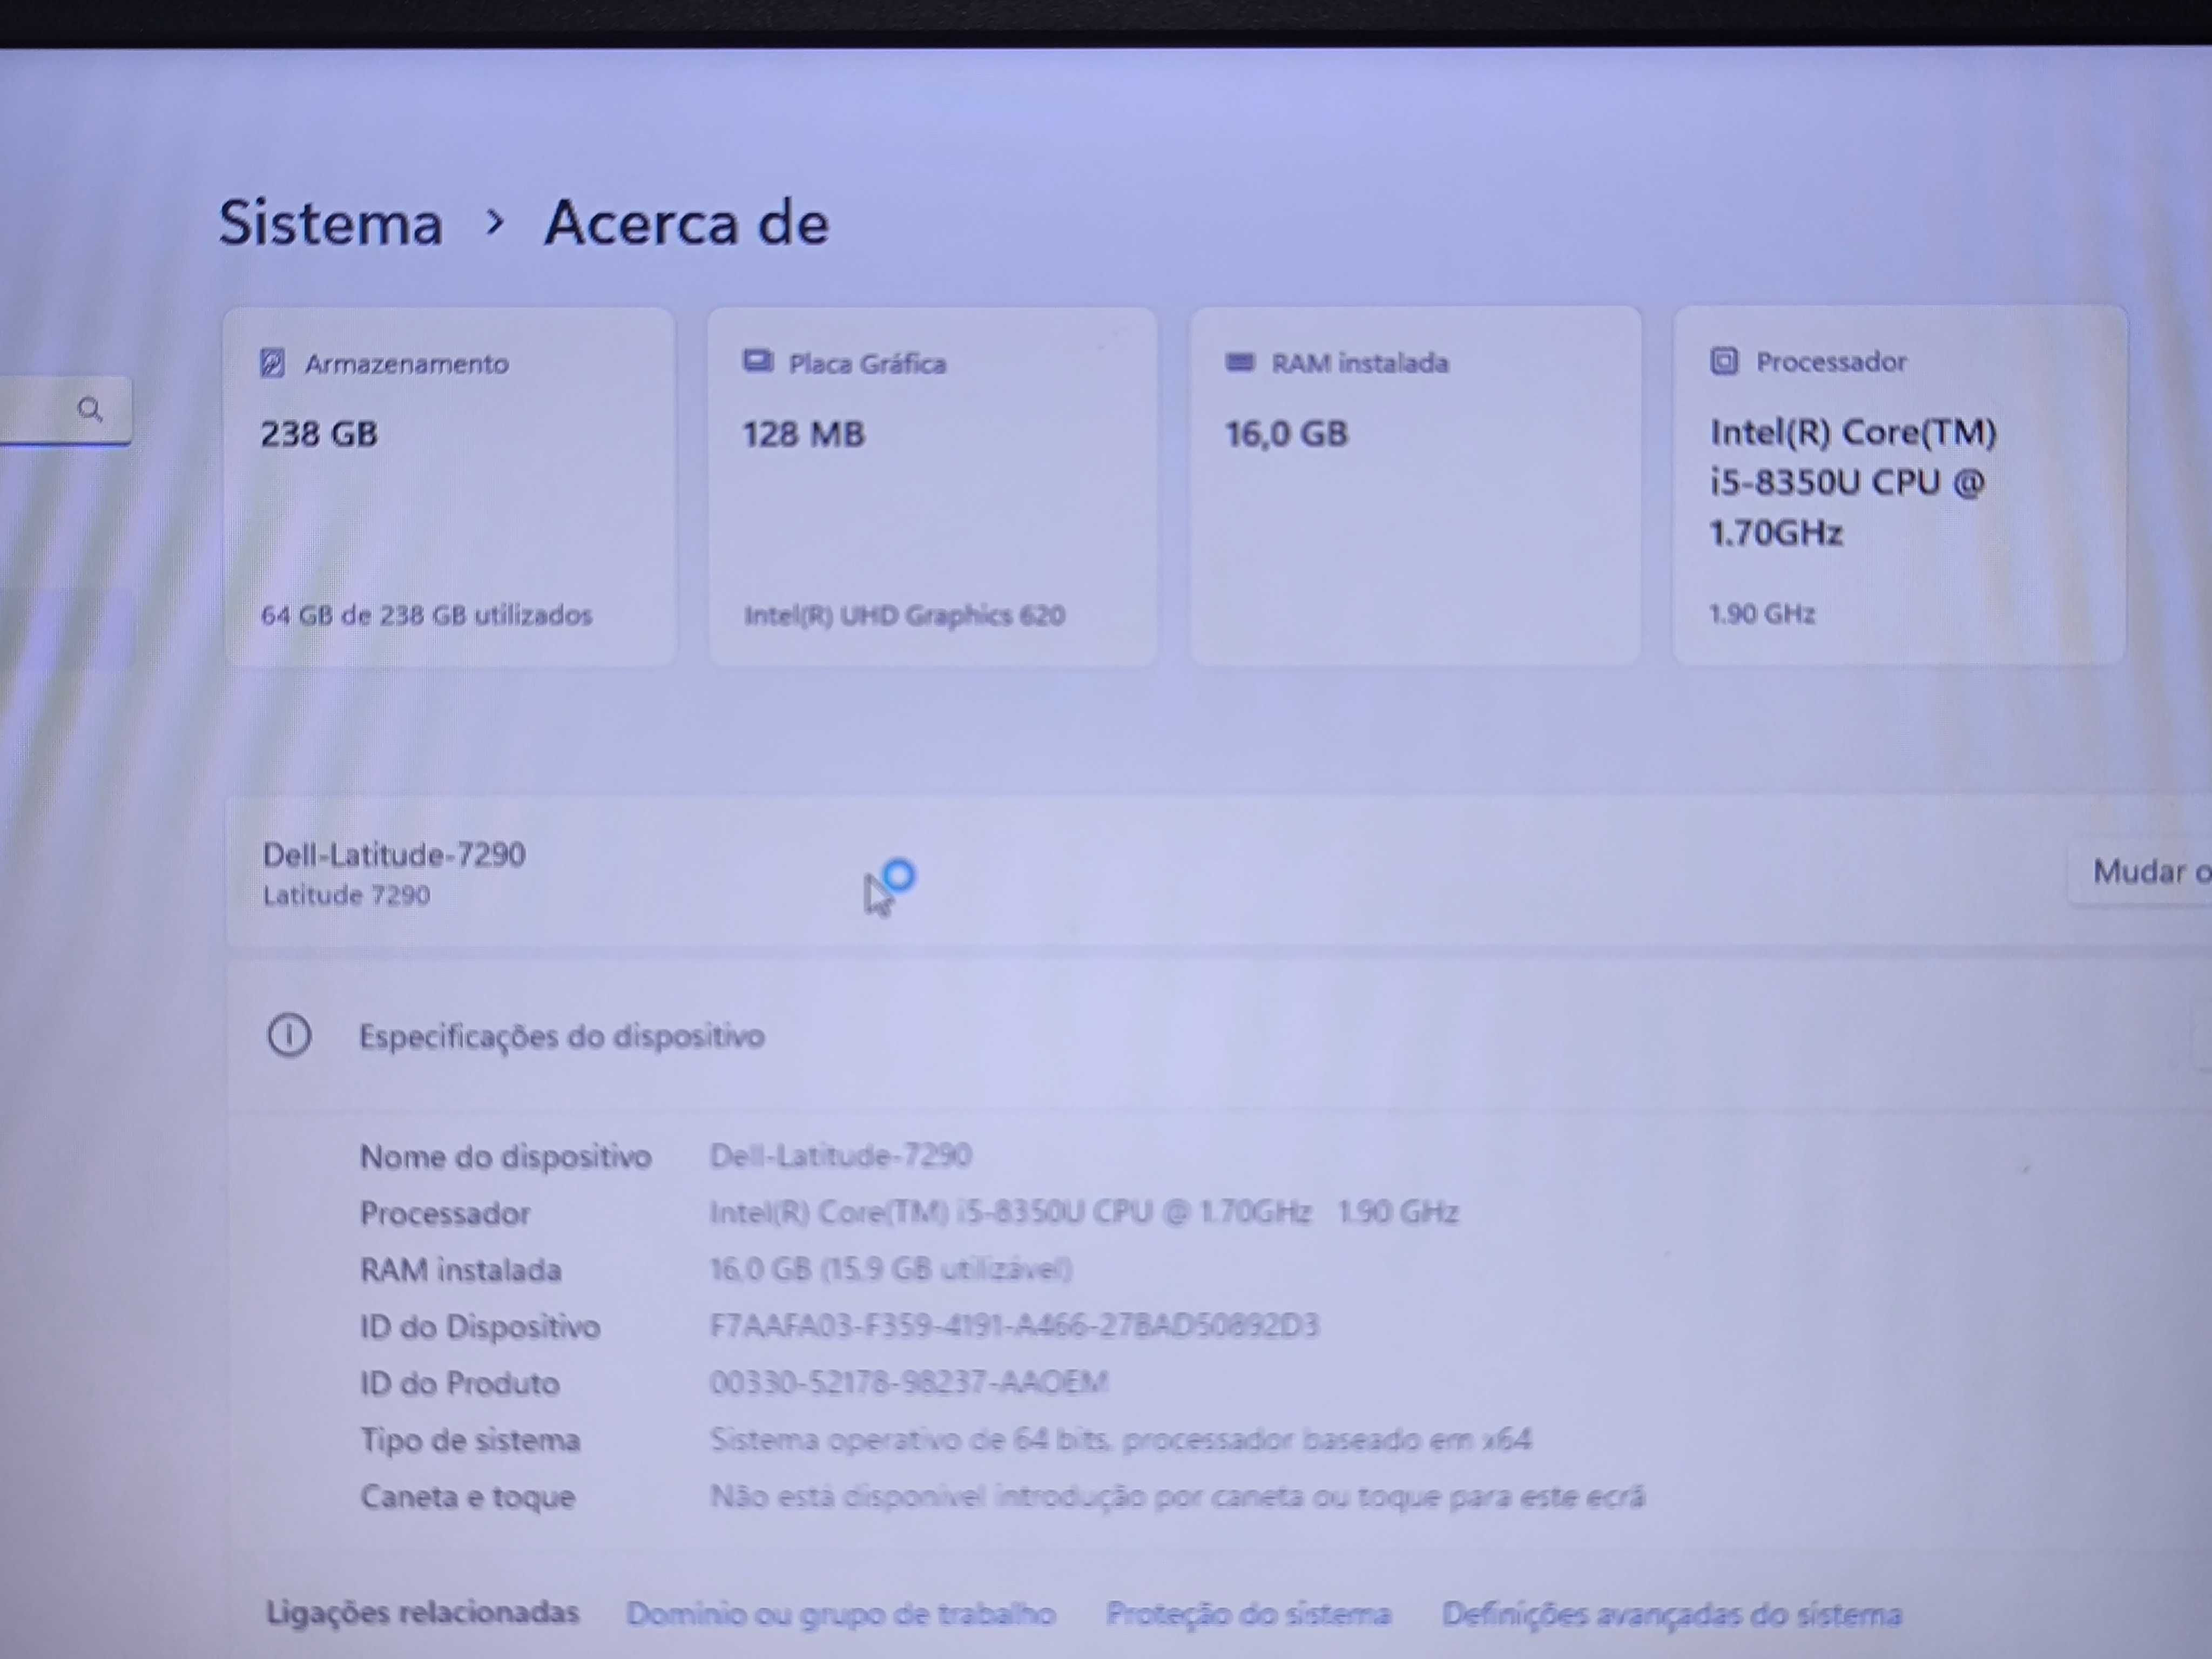Click the 'Tipo de sistema' label

pos(470,1441)
